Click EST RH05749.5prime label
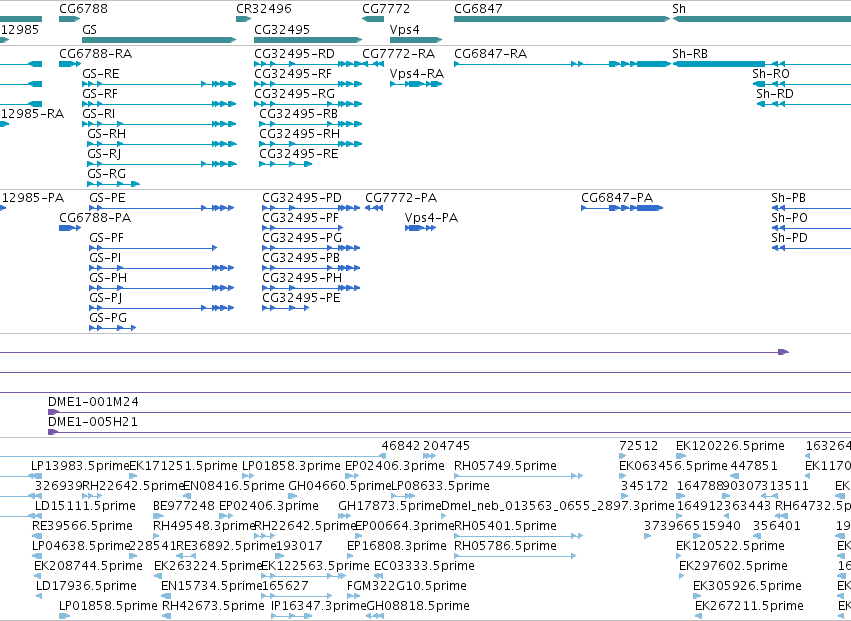Screen dimensions: 851x621 (505, 466)
